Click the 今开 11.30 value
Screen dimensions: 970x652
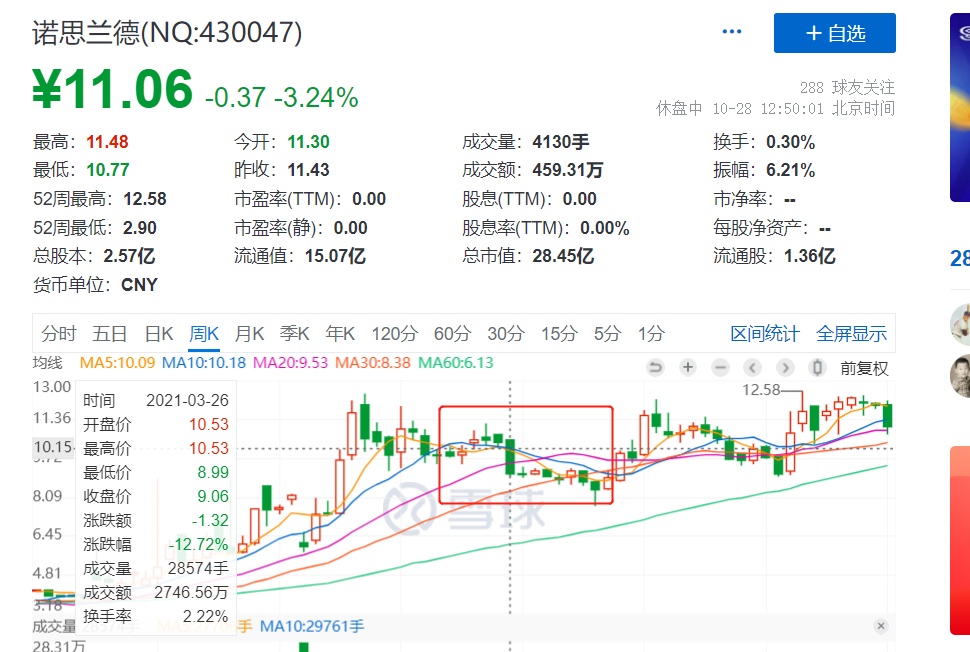click(308, 142)
